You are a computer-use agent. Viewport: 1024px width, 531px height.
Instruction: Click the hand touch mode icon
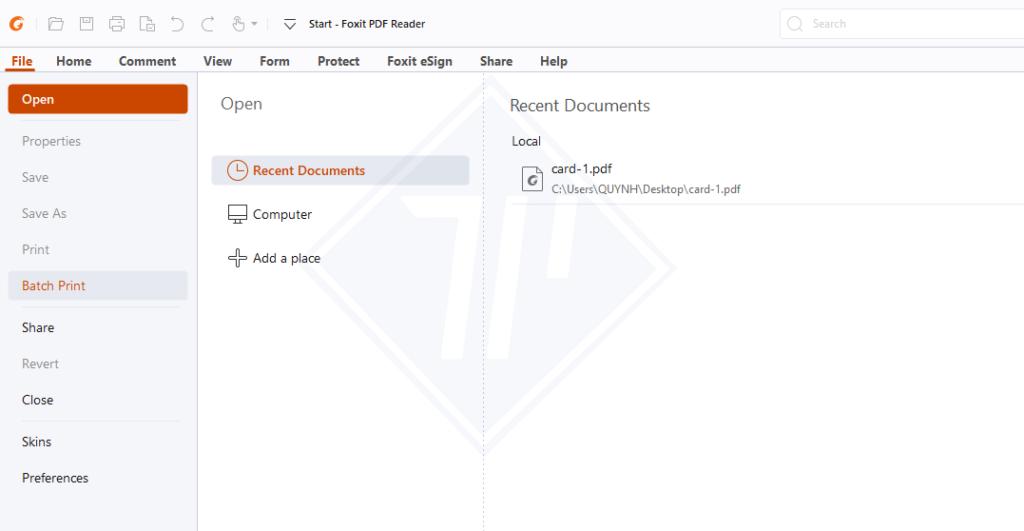[238, 23]
